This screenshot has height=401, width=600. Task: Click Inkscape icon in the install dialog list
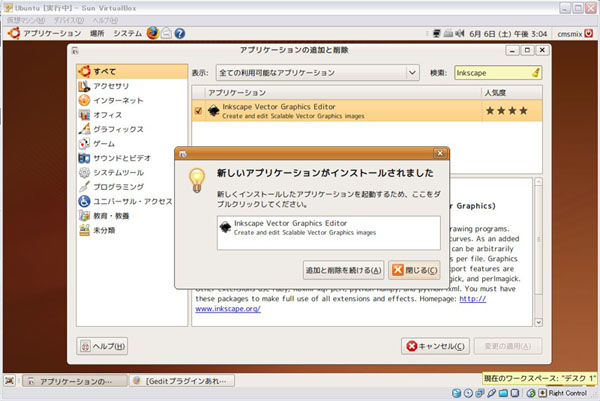point(225,227)
